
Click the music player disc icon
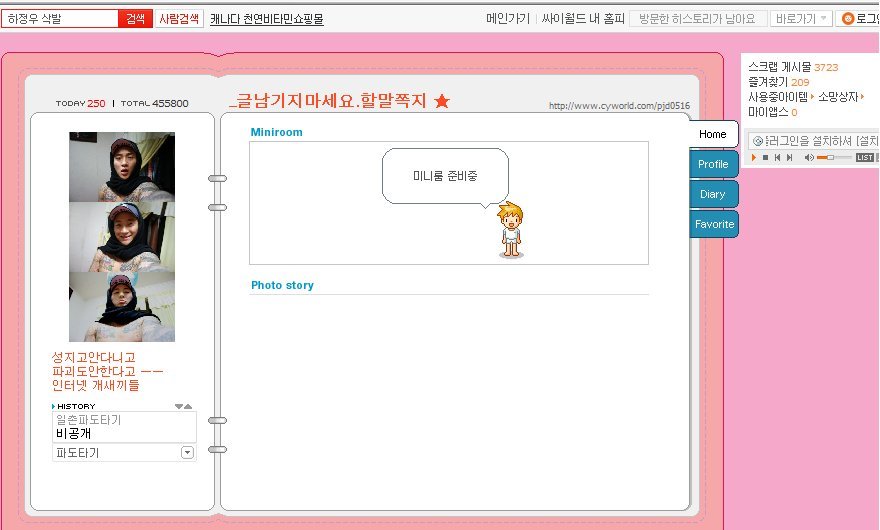pyautogui.click(x=758, y=141)
